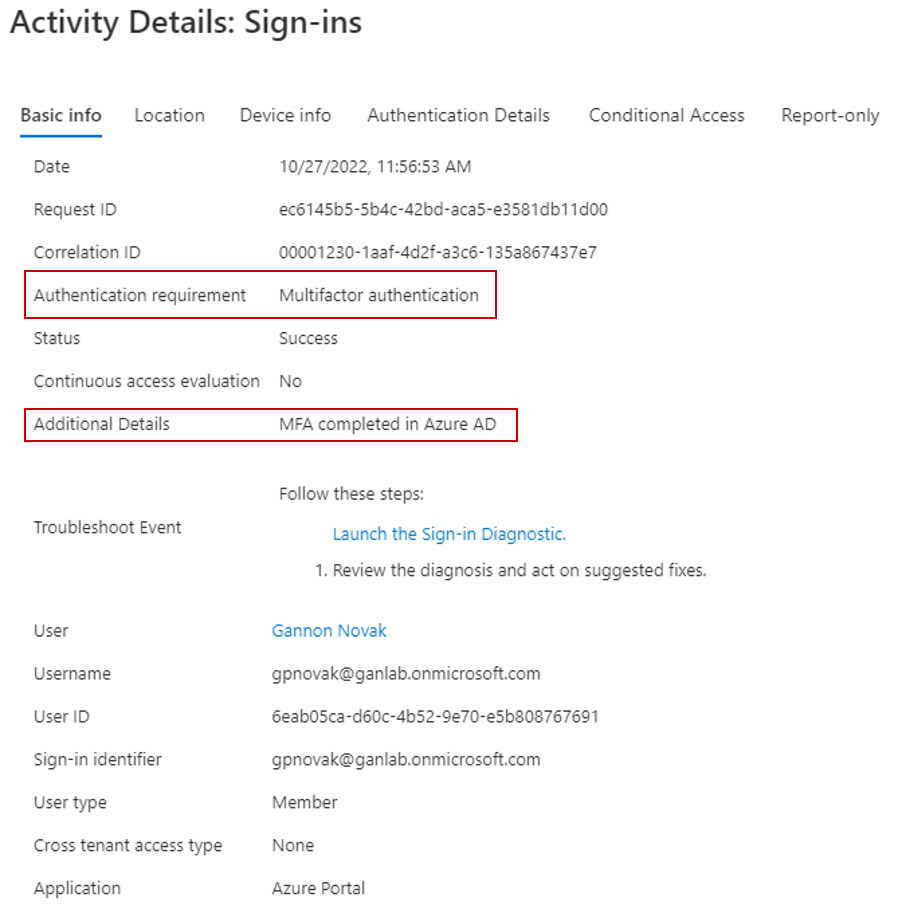
Task: Click the sign-in date and time value
Action: 375,167
